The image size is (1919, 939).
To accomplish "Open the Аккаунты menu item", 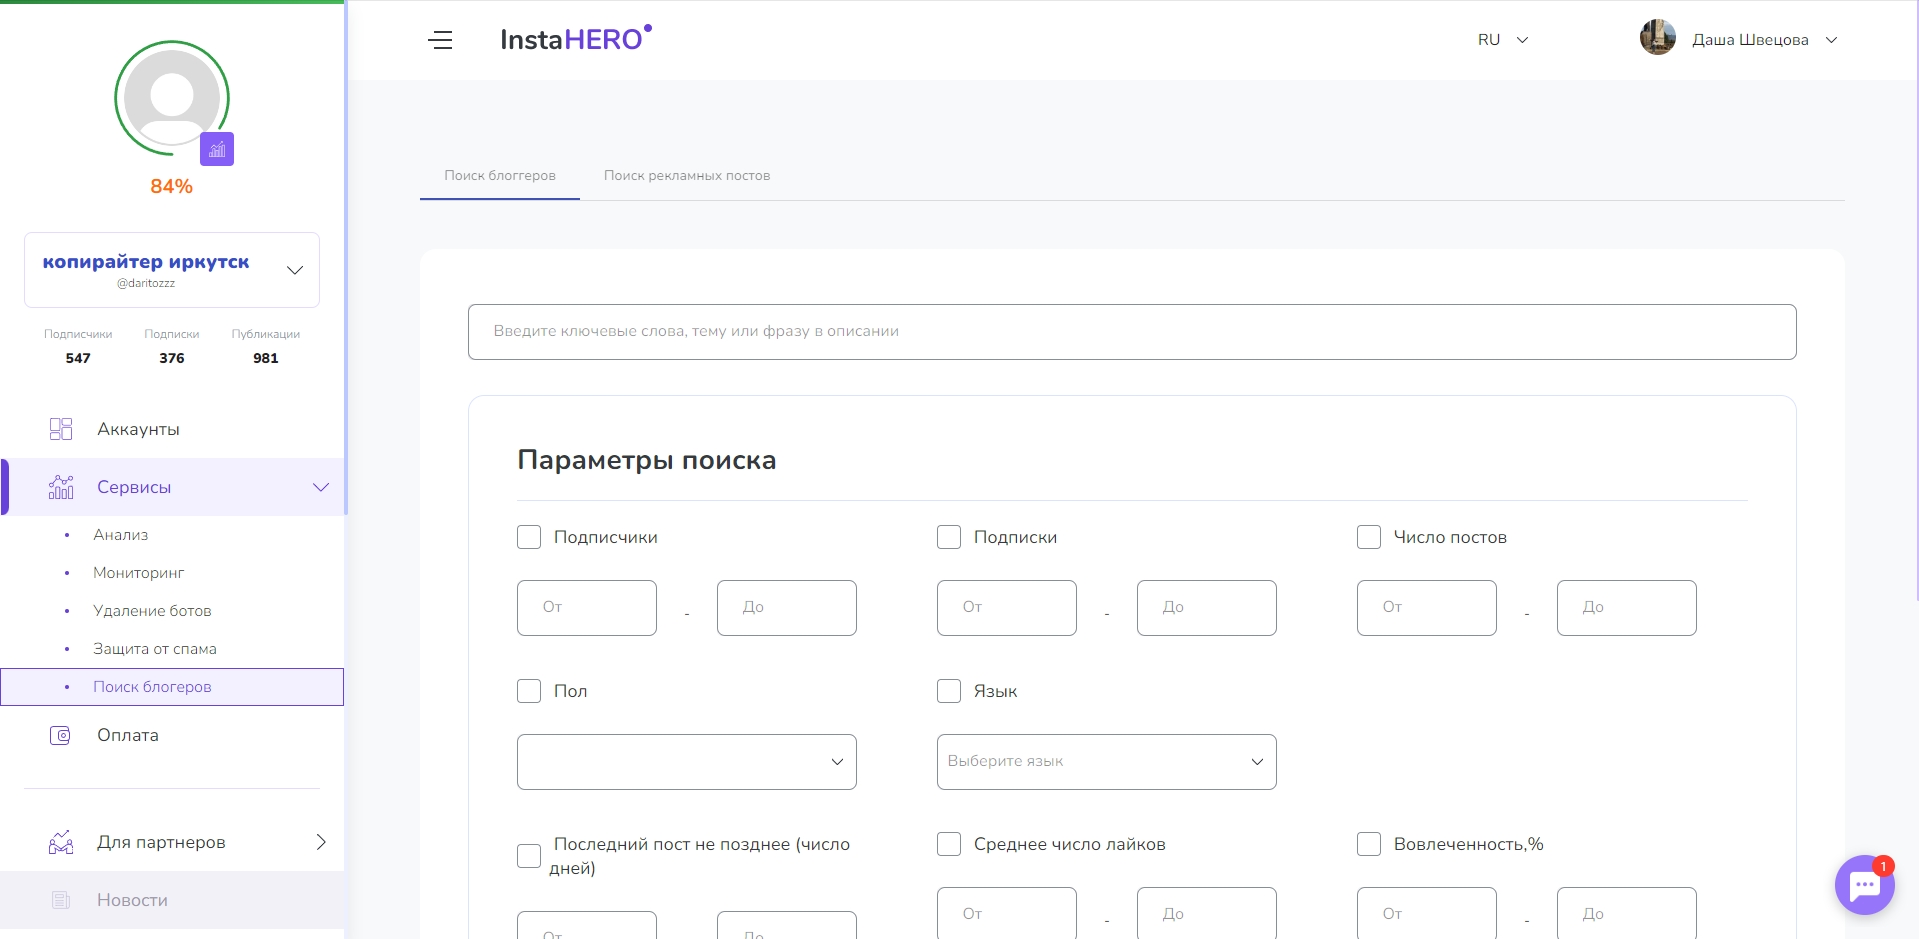I will (x=172, y=429).
